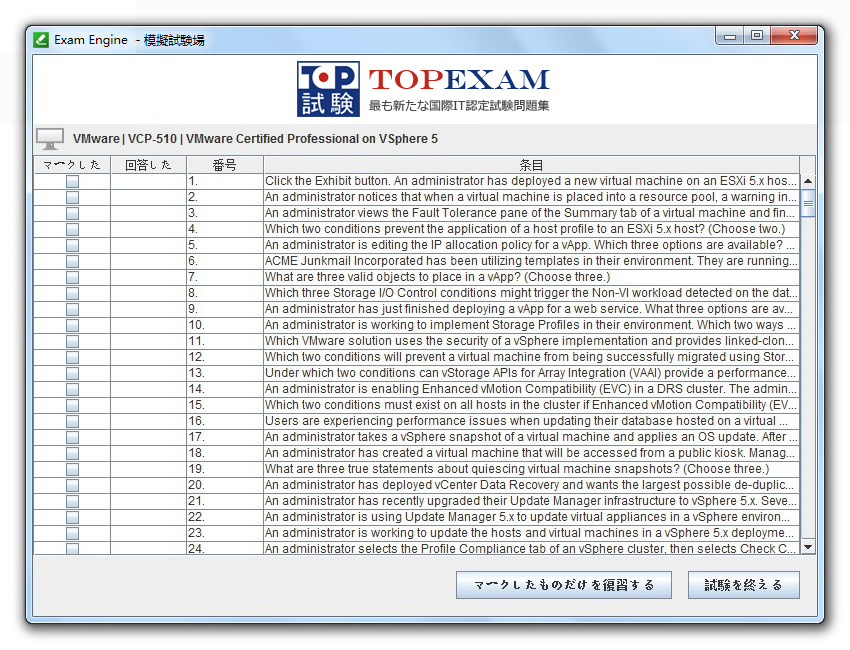
Task: Select question 14 about enabling EVC in DRS
Action: click(531, 389)
